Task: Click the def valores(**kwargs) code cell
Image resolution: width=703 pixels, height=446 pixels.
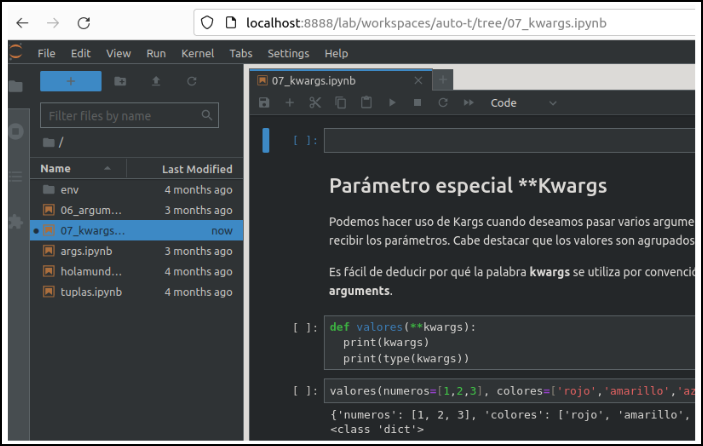Action: (509, 342)
